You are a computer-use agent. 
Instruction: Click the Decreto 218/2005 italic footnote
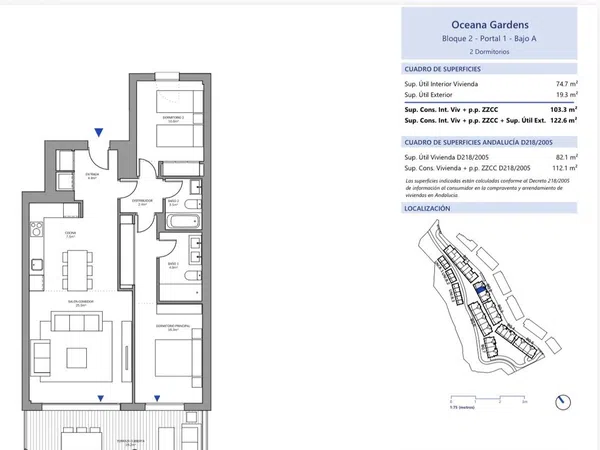488,188
